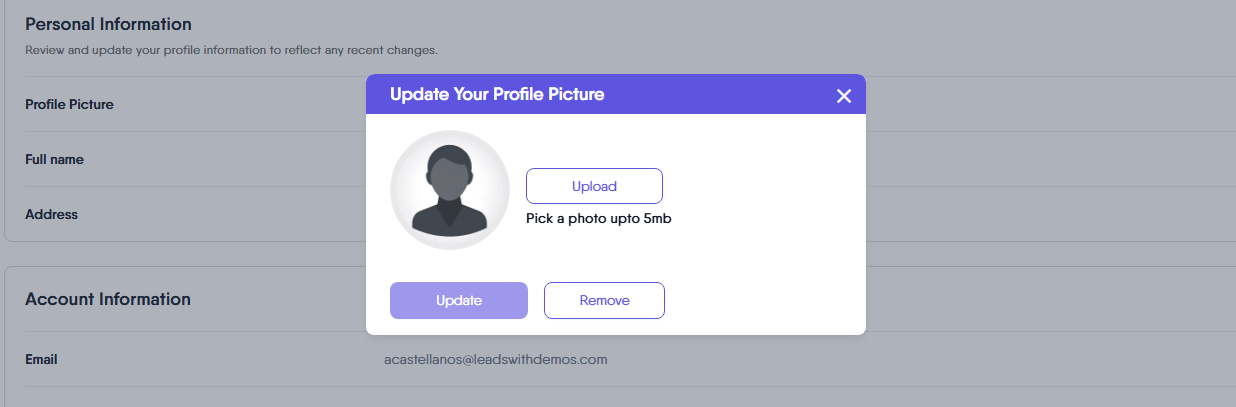
Task: Click the empty purple dialog header bar area
Action: 720,95
